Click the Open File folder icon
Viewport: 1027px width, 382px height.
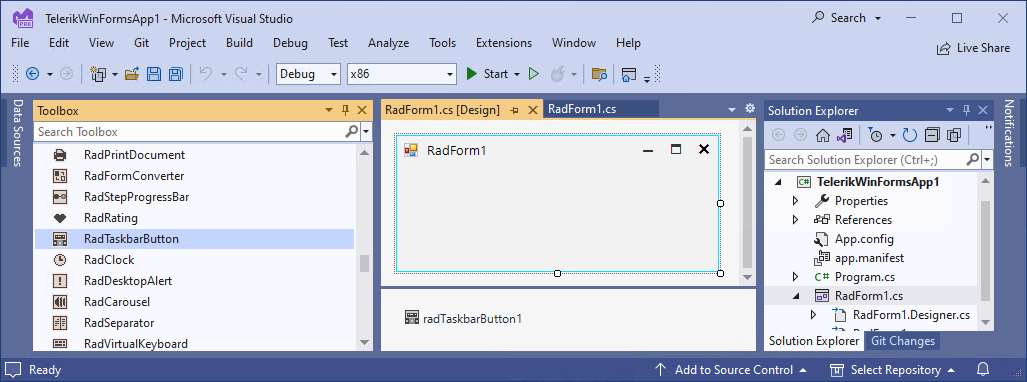click(132, 74)
